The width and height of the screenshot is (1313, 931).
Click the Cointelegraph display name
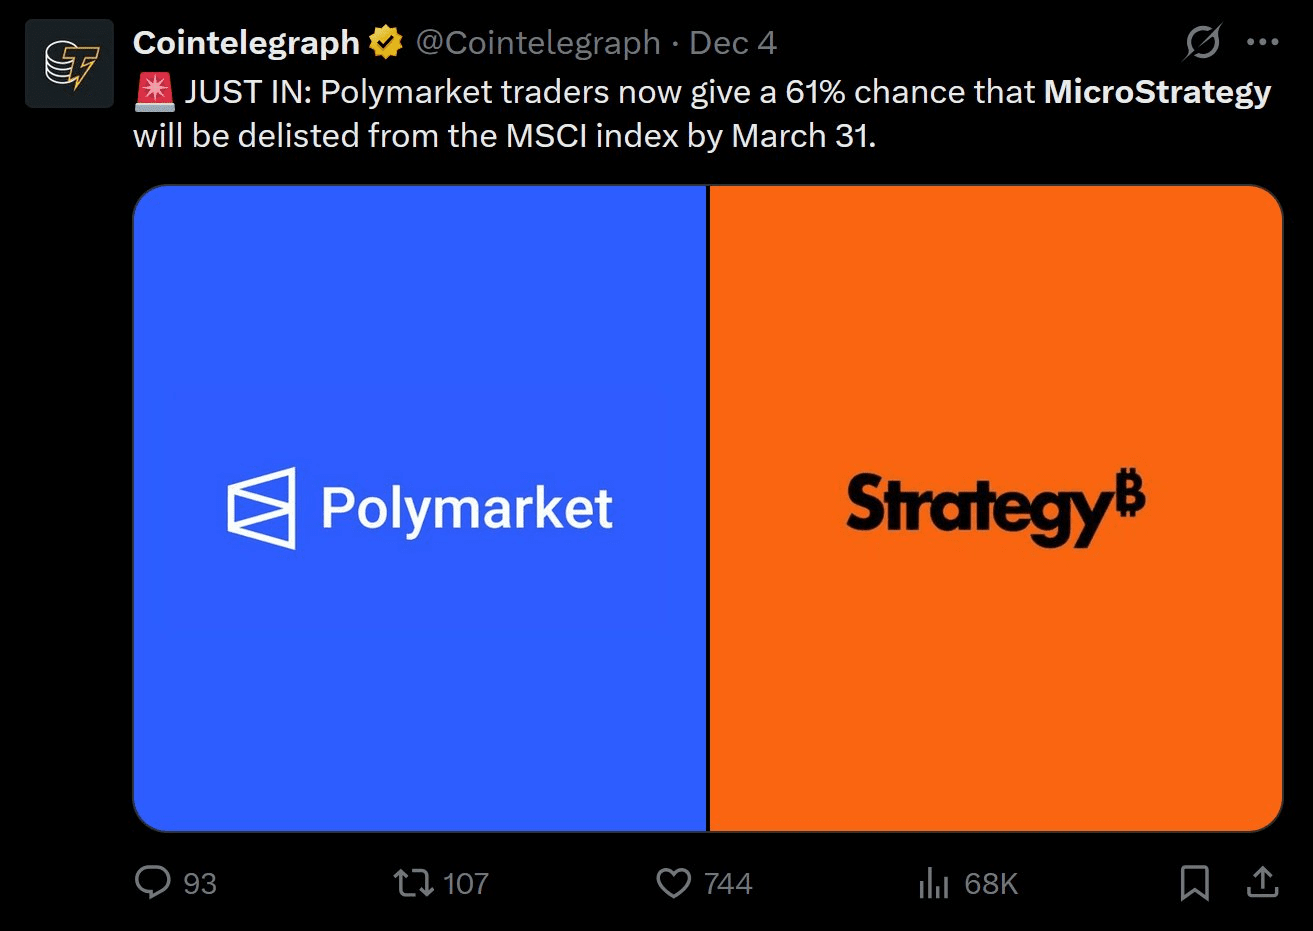pyautogui.click(x=246, y=43)
